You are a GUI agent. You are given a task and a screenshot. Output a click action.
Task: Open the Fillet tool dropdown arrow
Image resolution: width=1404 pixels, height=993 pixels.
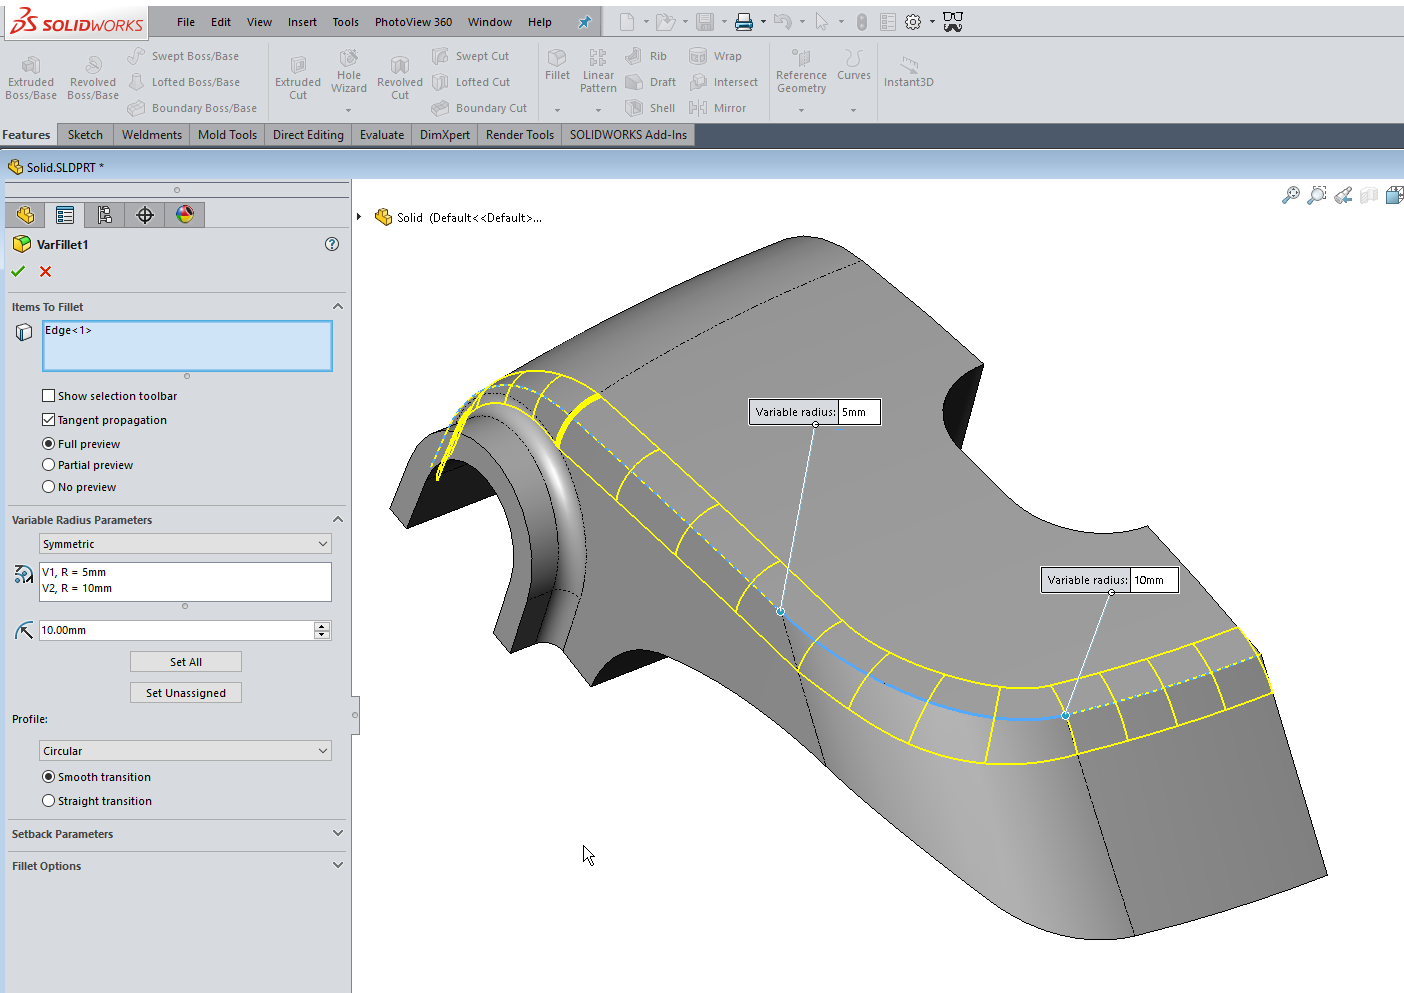point(557,109)
